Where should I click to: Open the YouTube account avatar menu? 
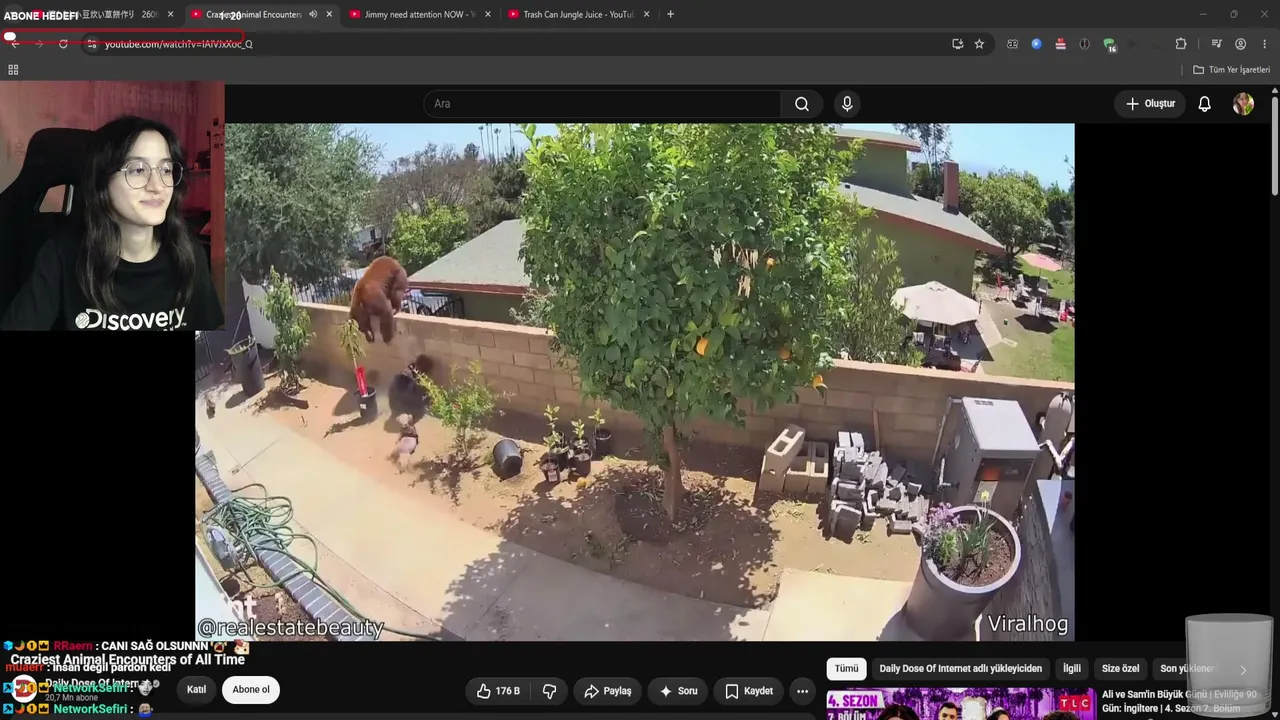click(x=1243, y=104)
